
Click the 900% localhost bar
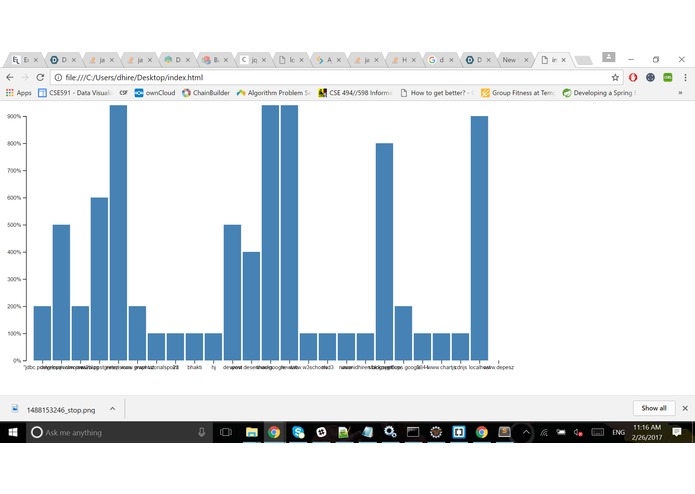[480, 238]
